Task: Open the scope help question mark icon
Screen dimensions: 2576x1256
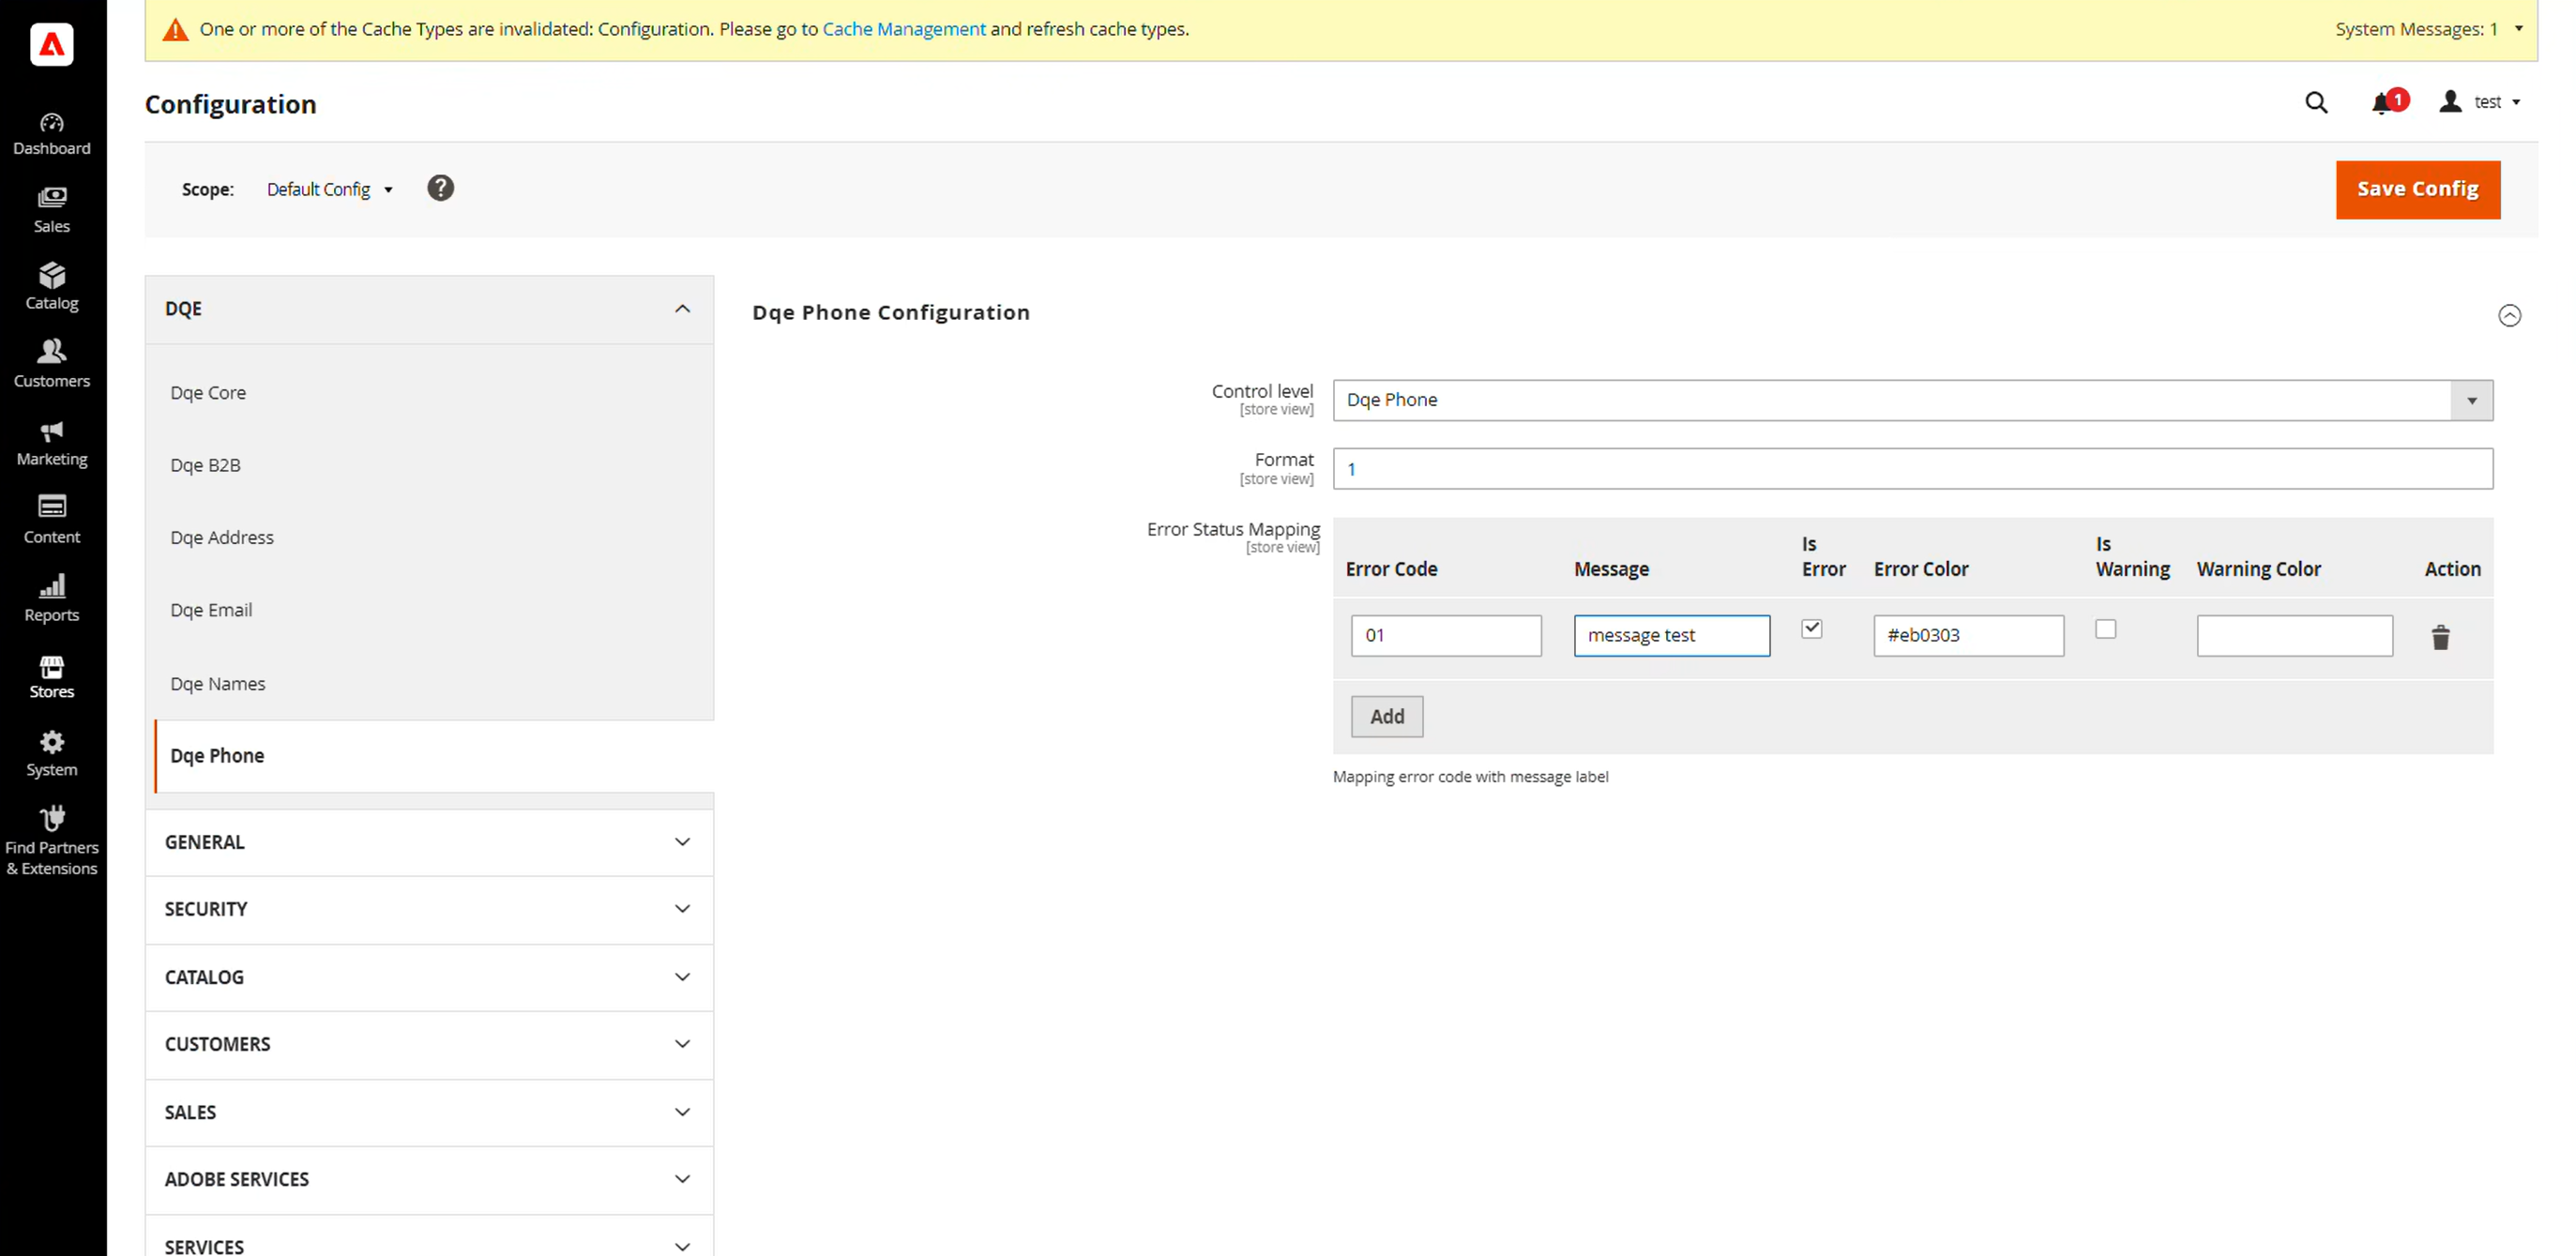Action: tap(440, 188)
